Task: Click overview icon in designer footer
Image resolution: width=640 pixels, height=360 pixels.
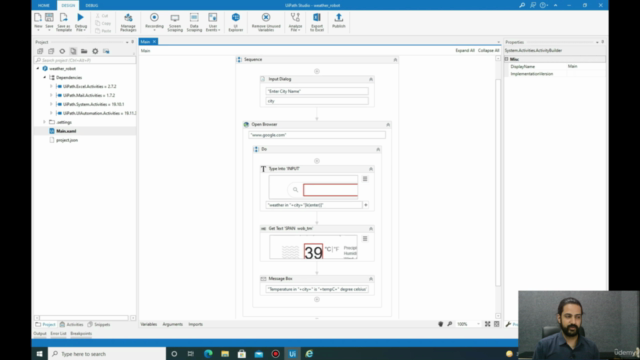Action: coord(496,324)
